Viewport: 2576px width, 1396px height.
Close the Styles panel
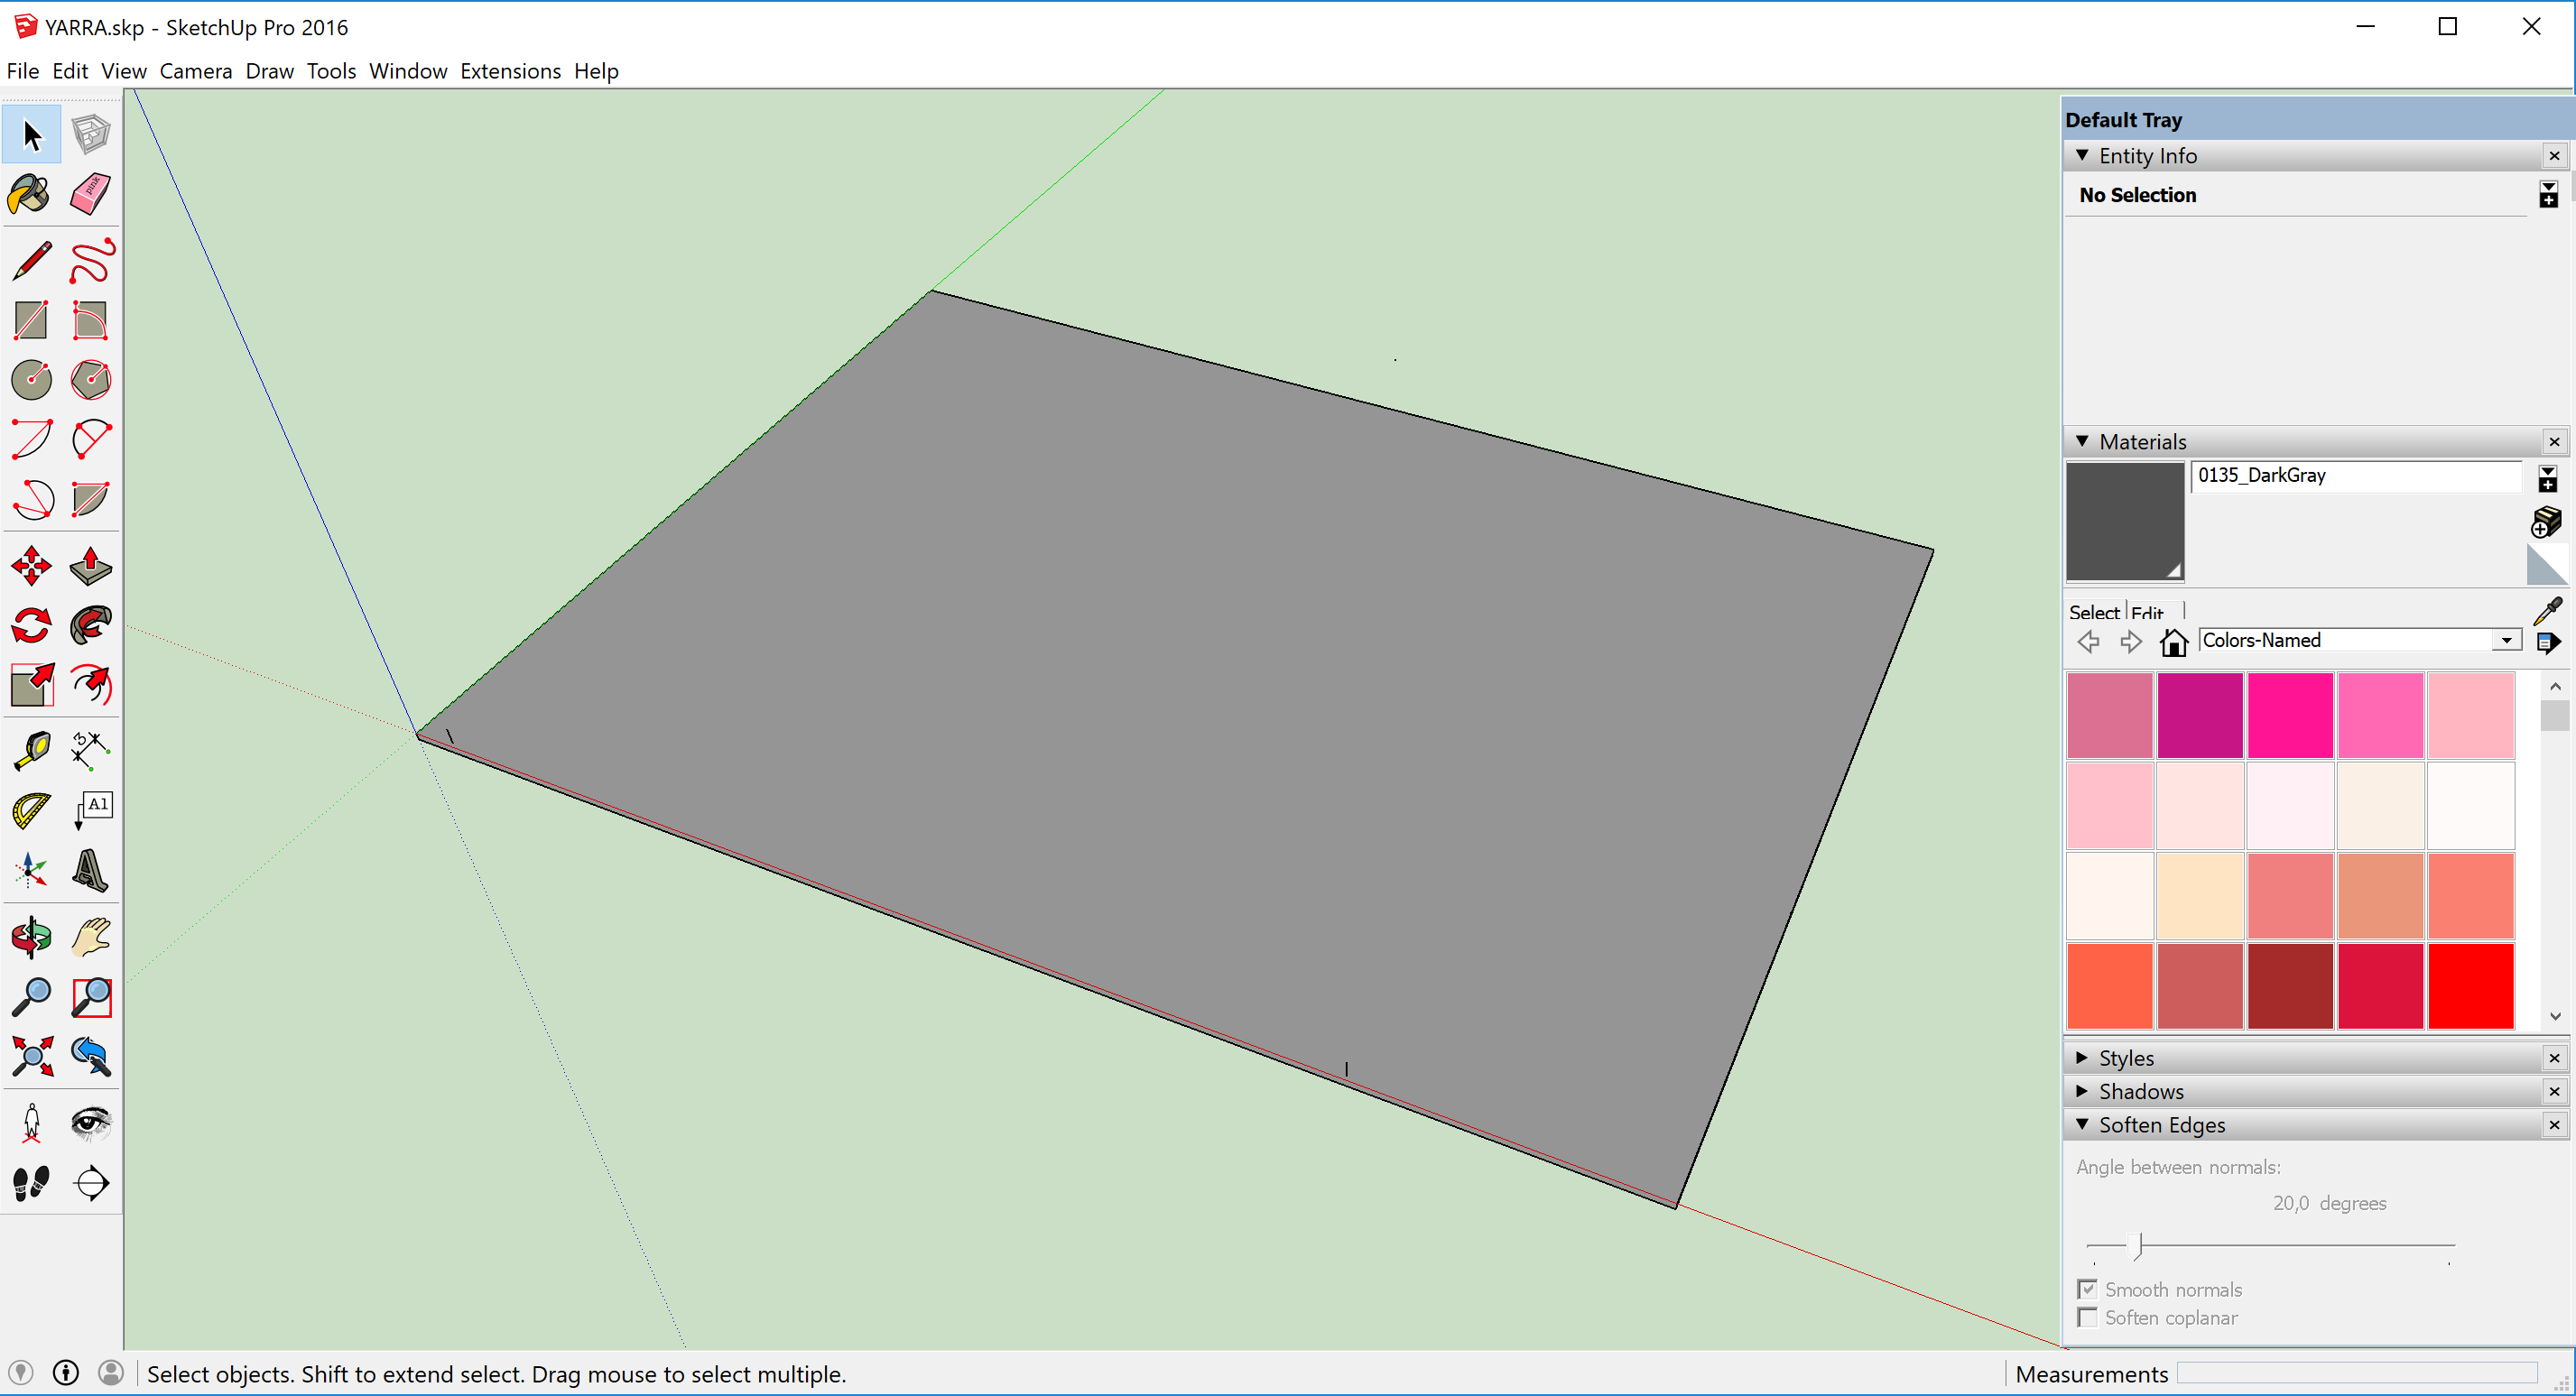2554,1057
